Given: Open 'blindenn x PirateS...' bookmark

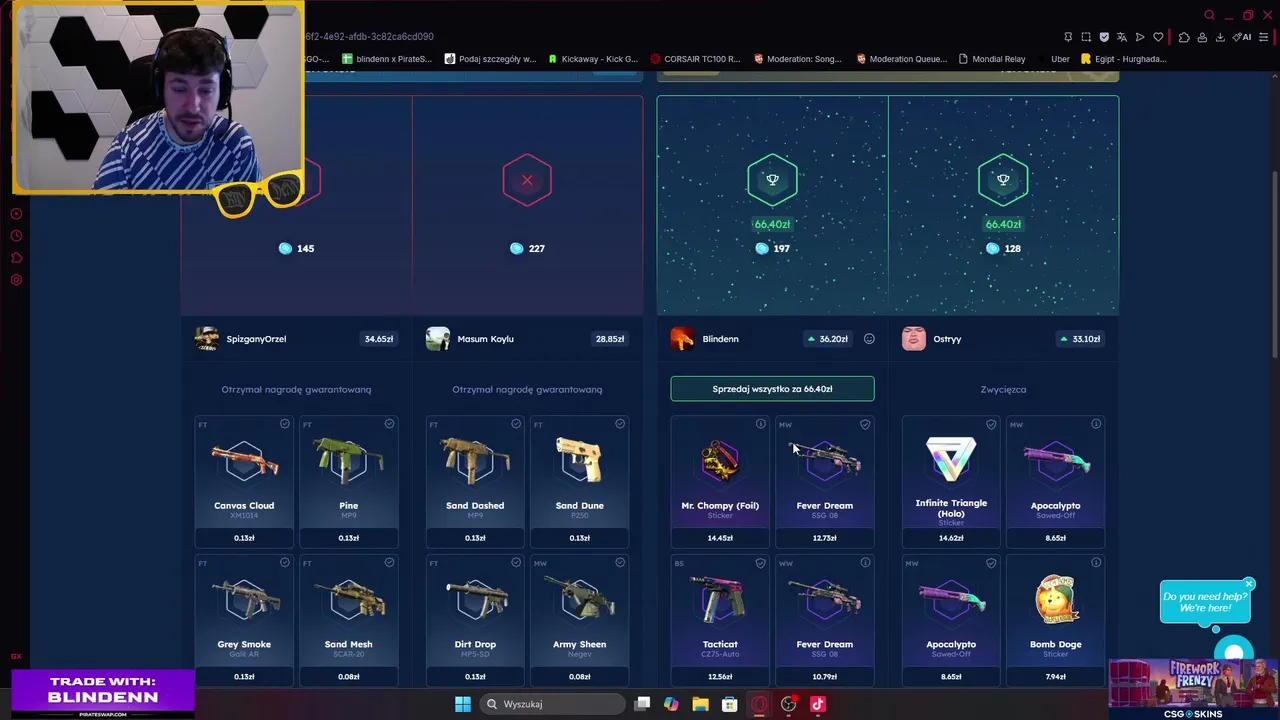Looking at the screenshot, I should 387,59.
